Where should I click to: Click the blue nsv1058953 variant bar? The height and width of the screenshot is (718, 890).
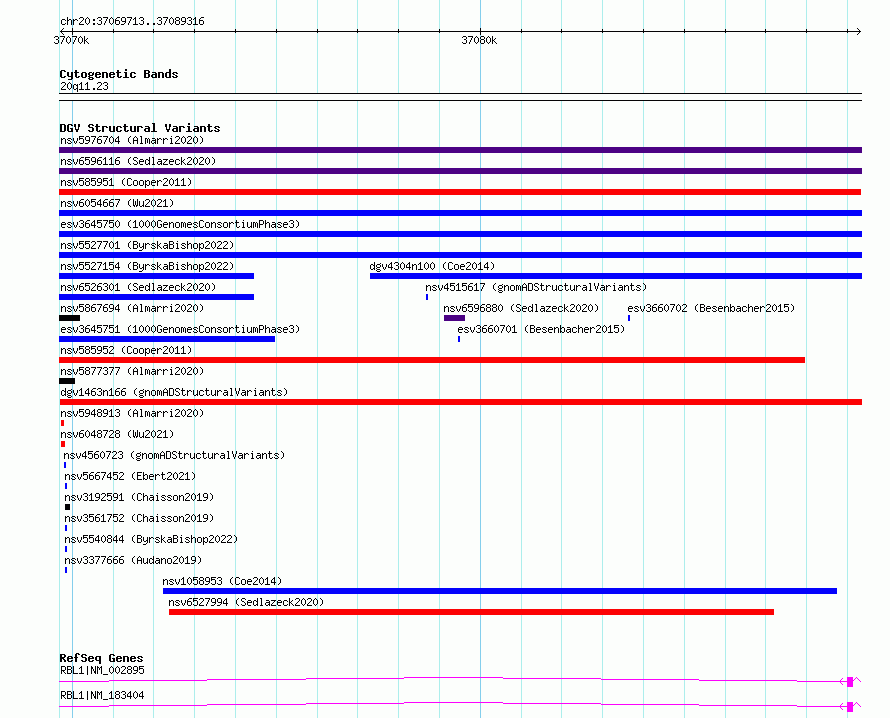point(500,591)
